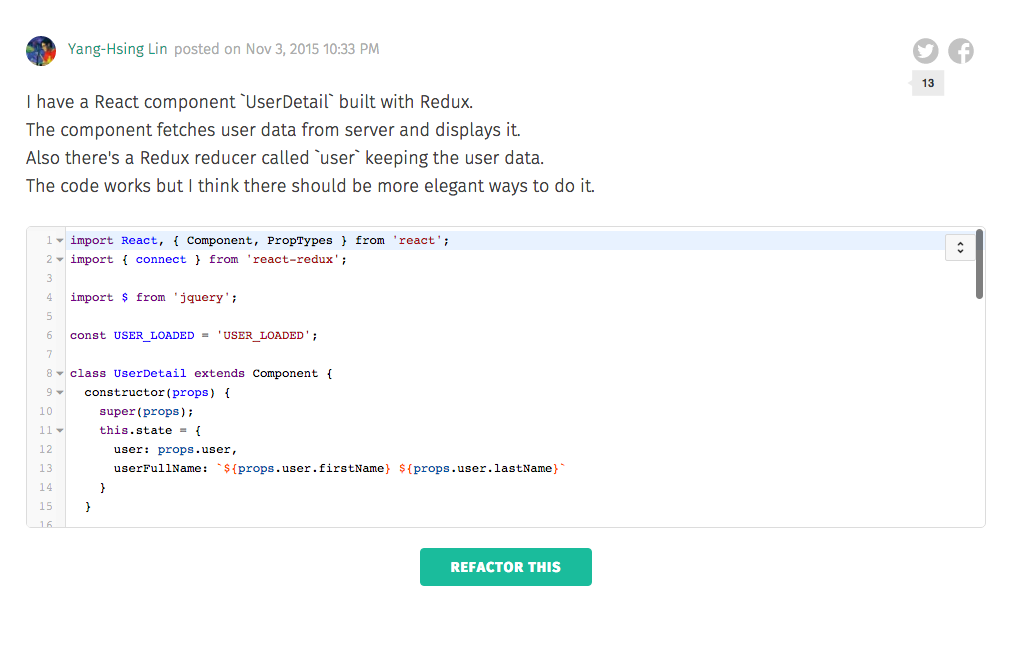Click props.user.firstName inside the template string
The image size is (1018, 650).
tap(310, 468)
